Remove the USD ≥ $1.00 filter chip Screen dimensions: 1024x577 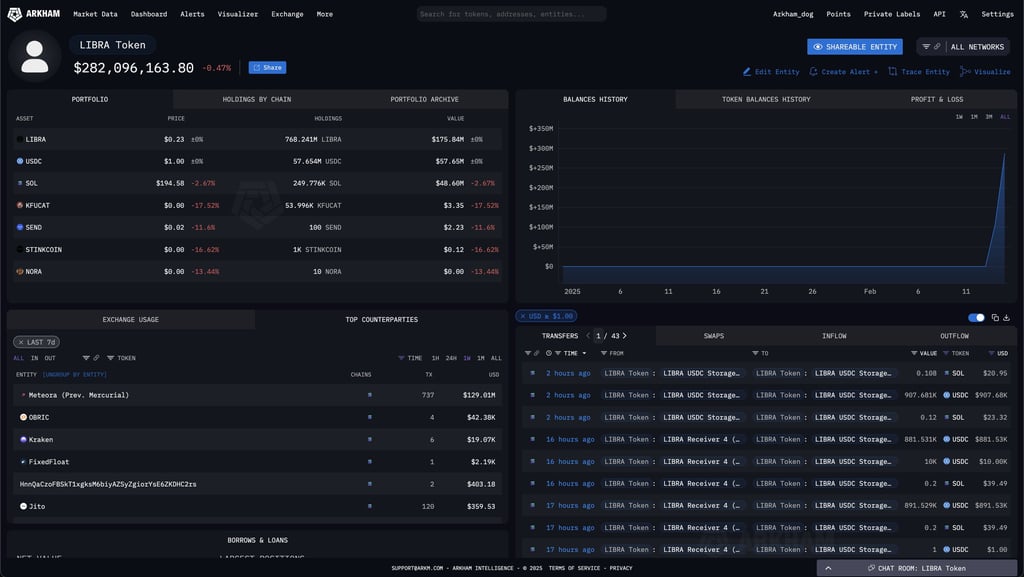click(523, 316)
